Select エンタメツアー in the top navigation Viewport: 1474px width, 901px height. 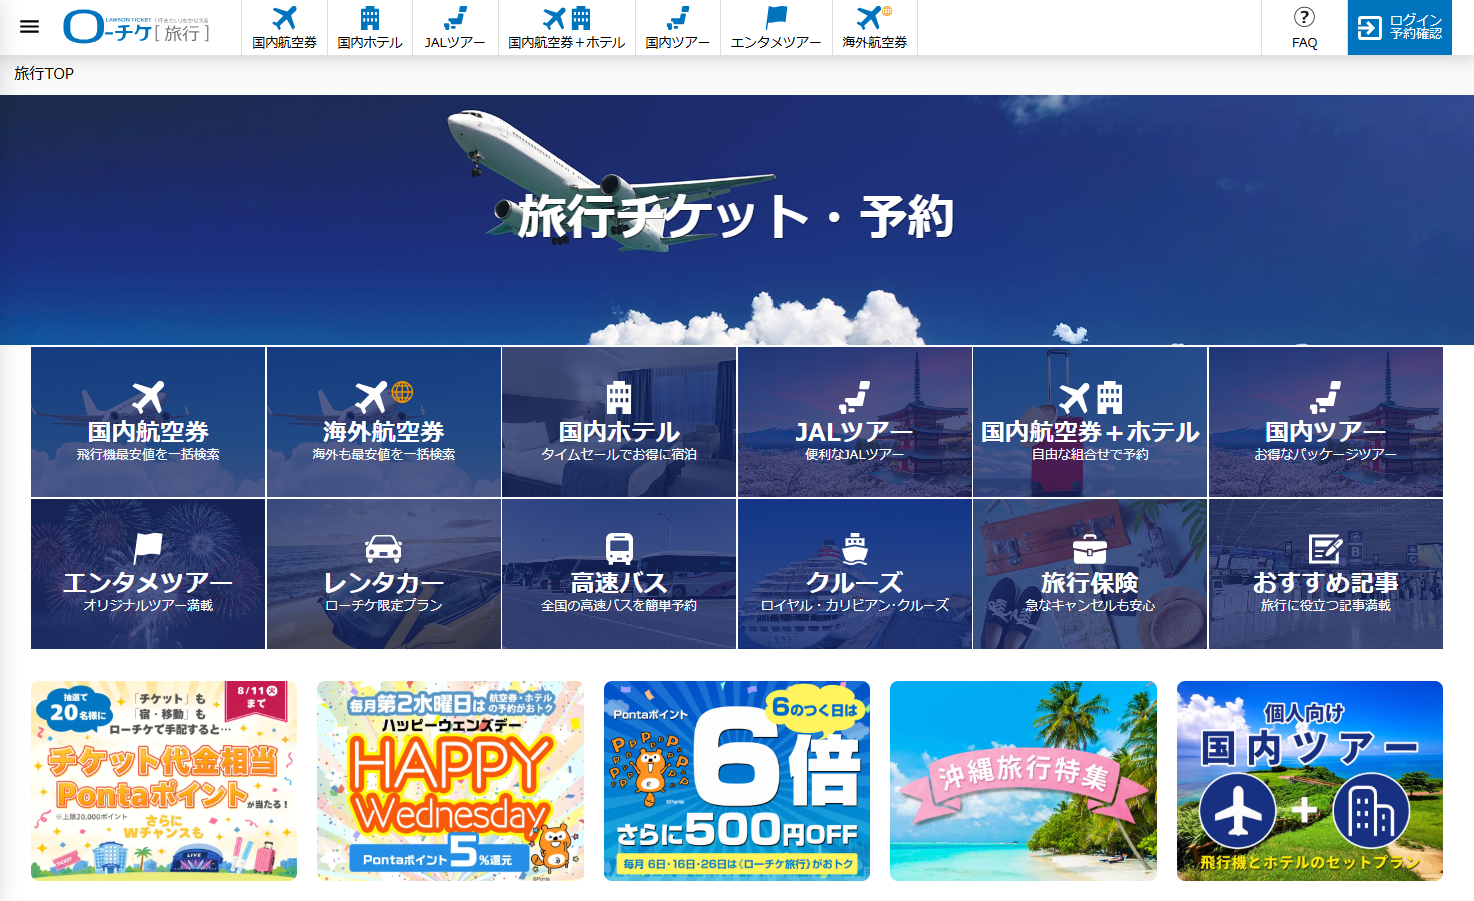776,42
